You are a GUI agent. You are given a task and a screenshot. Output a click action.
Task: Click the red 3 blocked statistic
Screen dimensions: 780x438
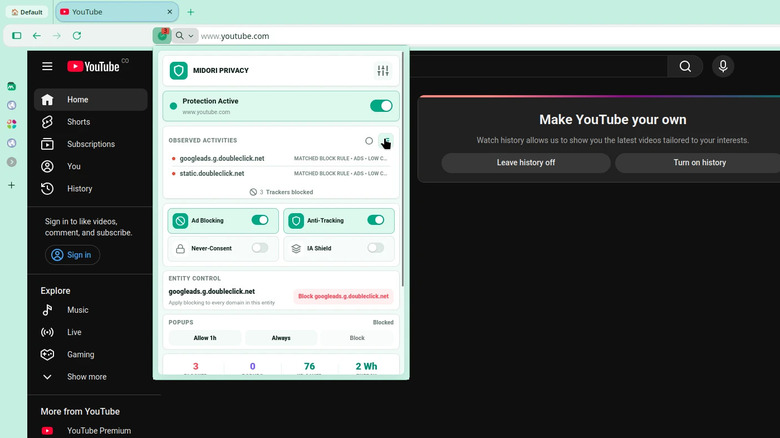pos(195,366)
